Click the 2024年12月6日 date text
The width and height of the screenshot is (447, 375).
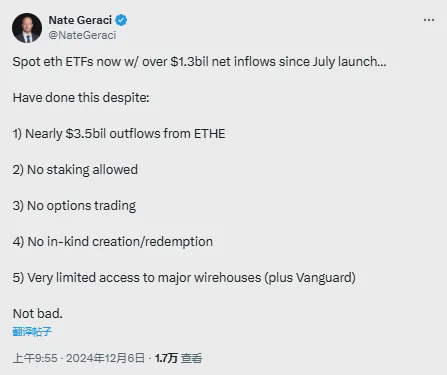[105, 358]
